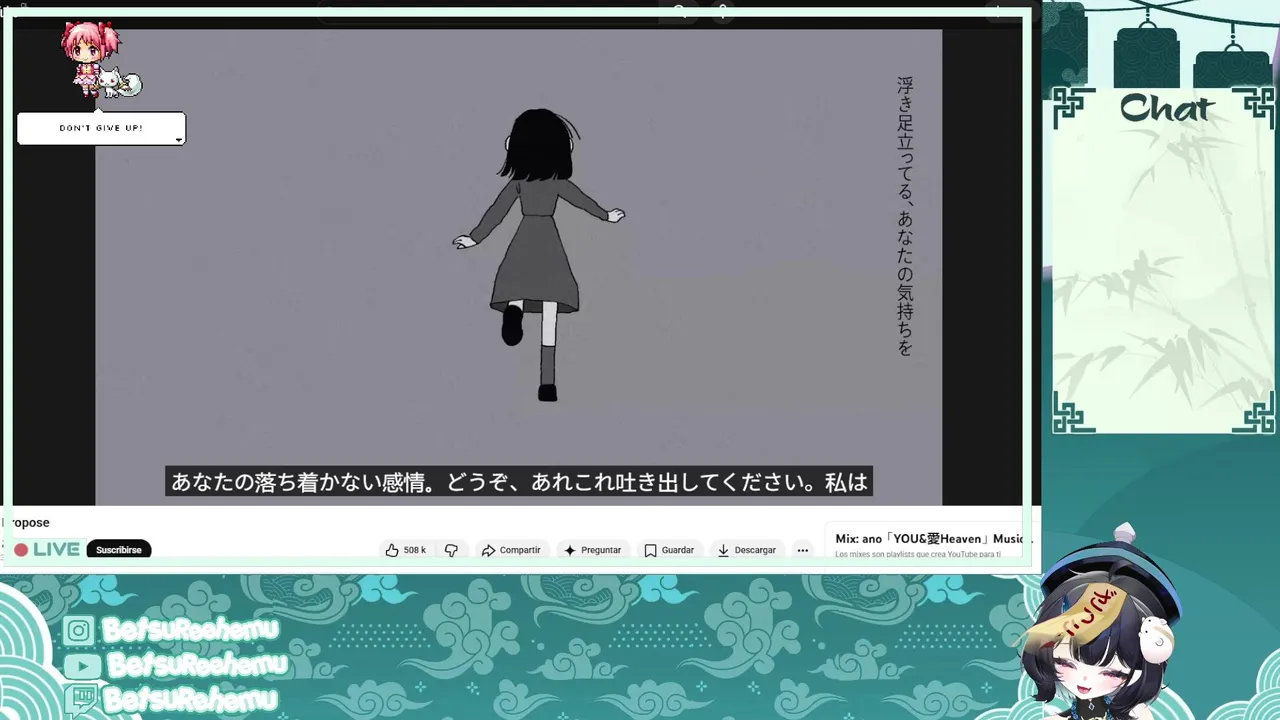This screenshot has width=1280, height=720.
Task: Save video with Guardar button
Action: (x=669, y=550)
